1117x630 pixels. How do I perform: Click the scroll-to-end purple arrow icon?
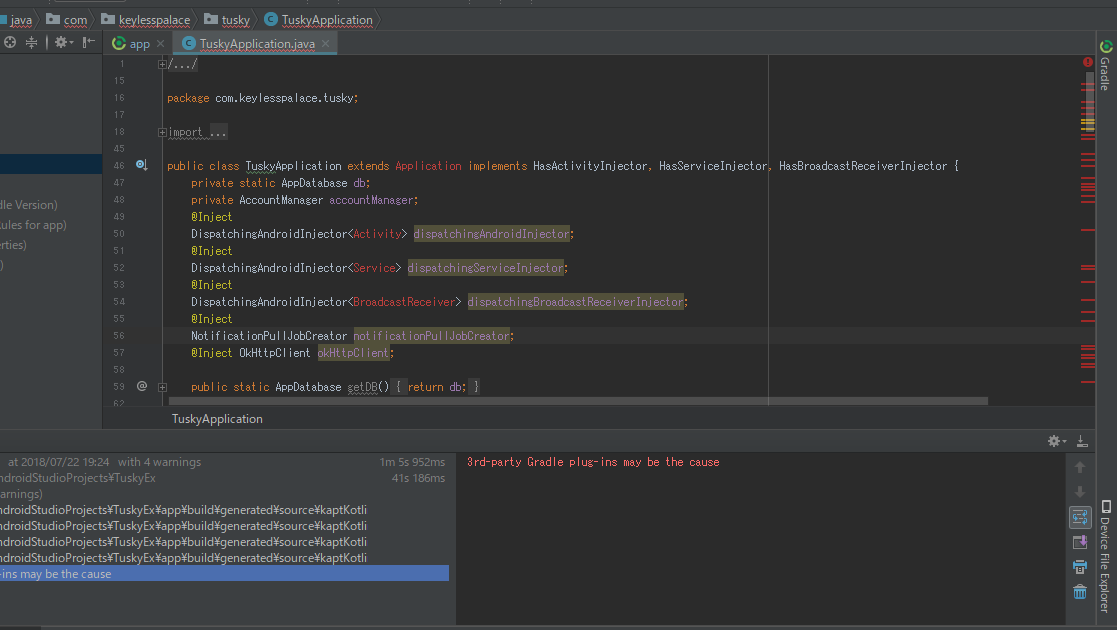(1080, 542)
